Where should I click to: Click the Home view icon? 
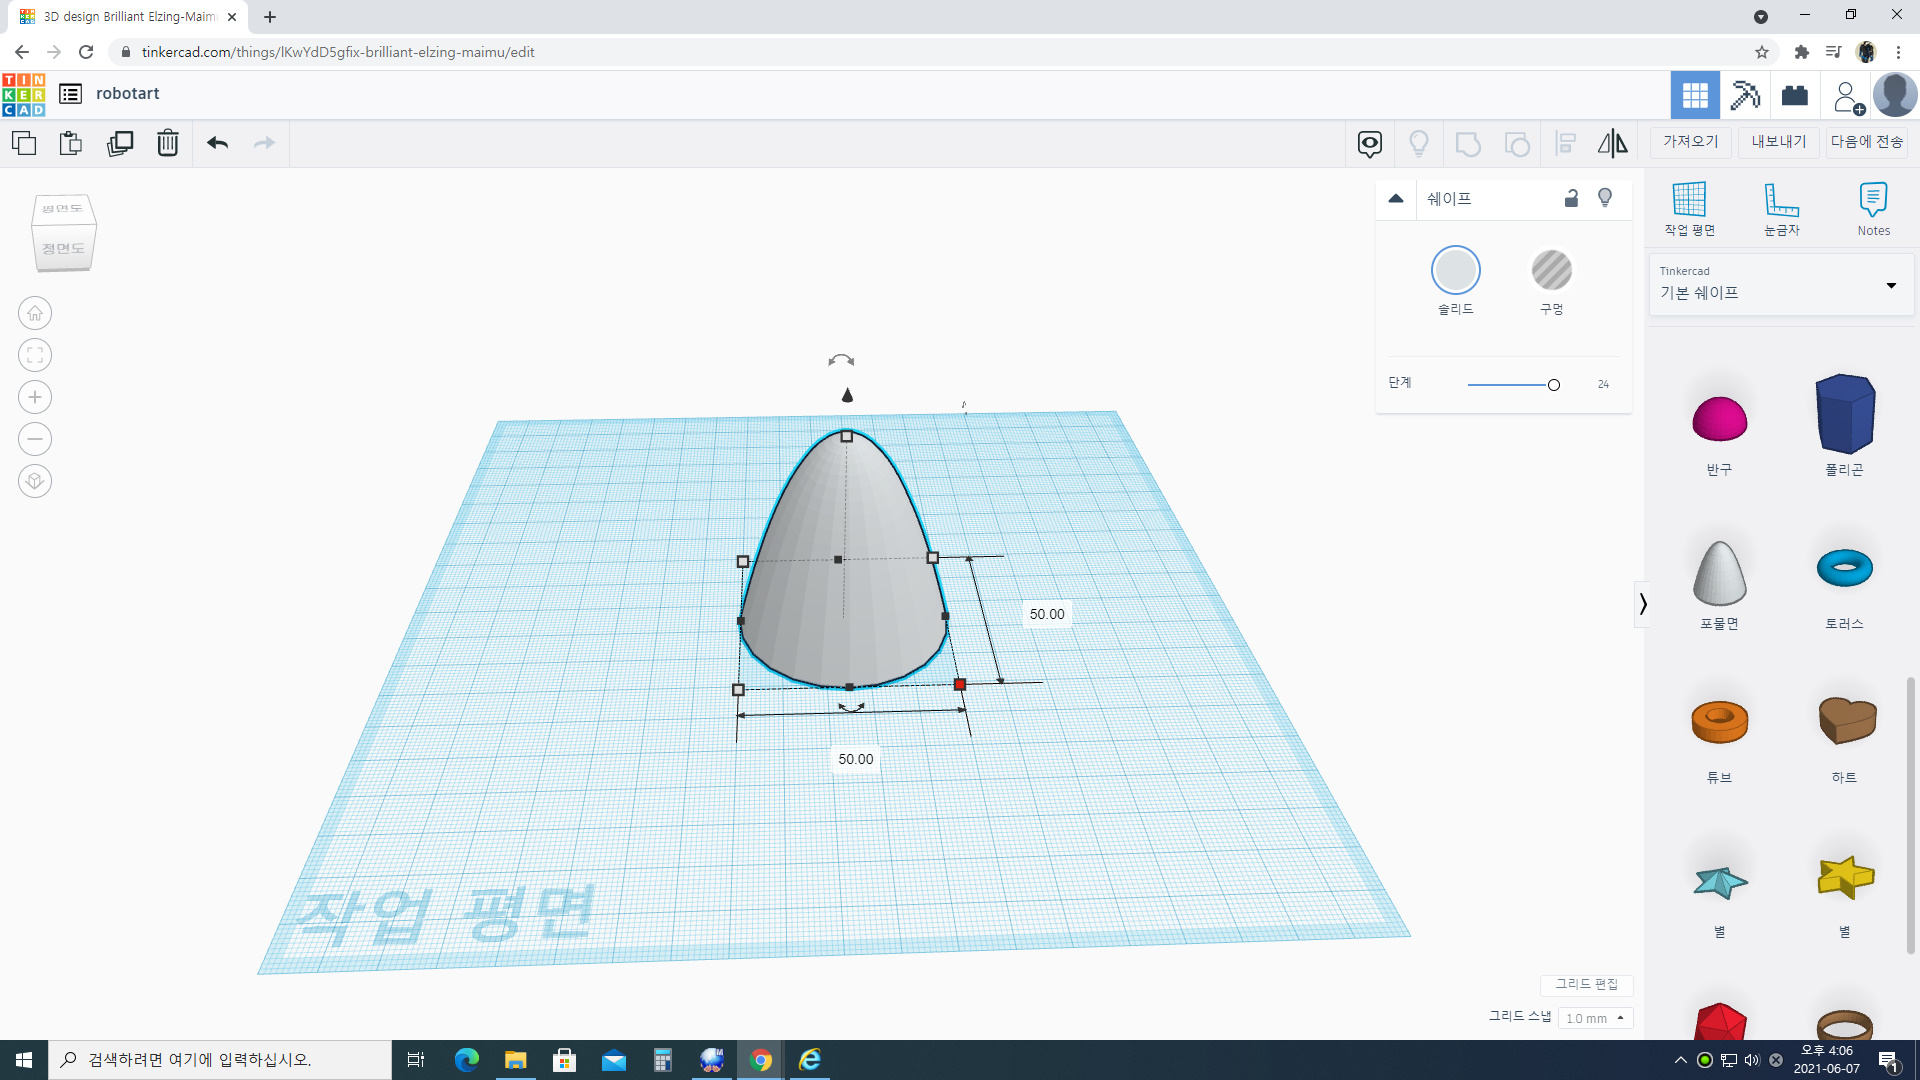tap(35, 313)
